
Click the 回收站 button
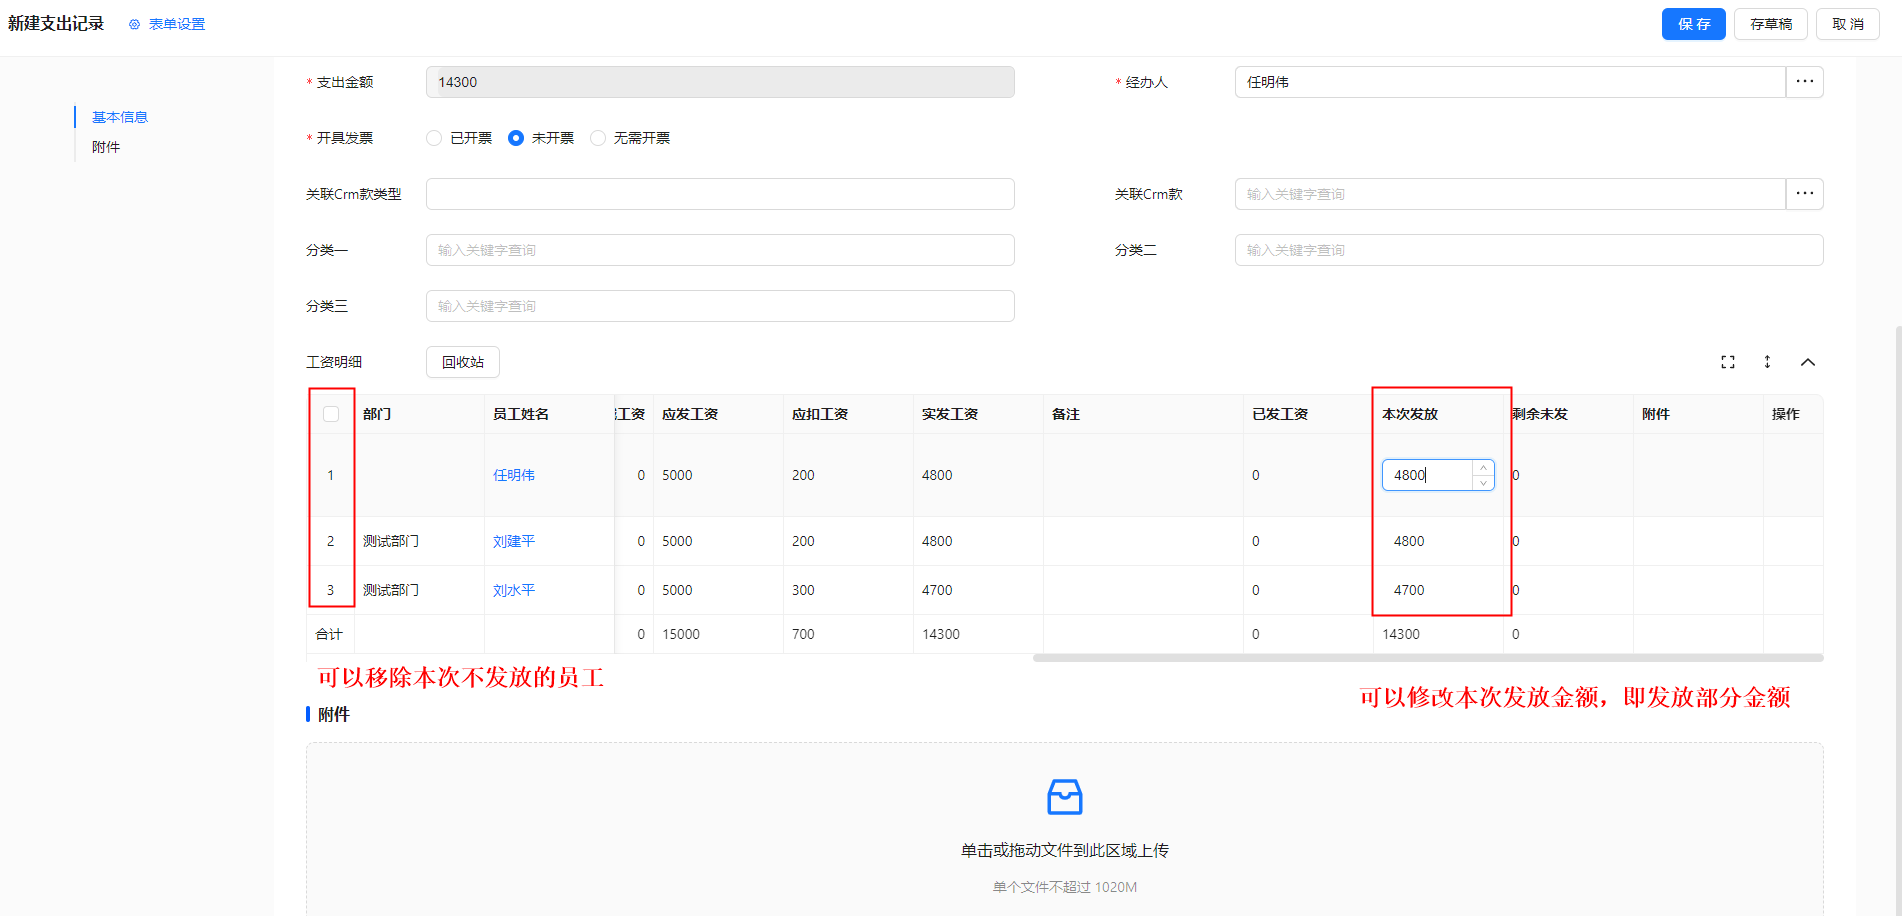coord(463,362)
